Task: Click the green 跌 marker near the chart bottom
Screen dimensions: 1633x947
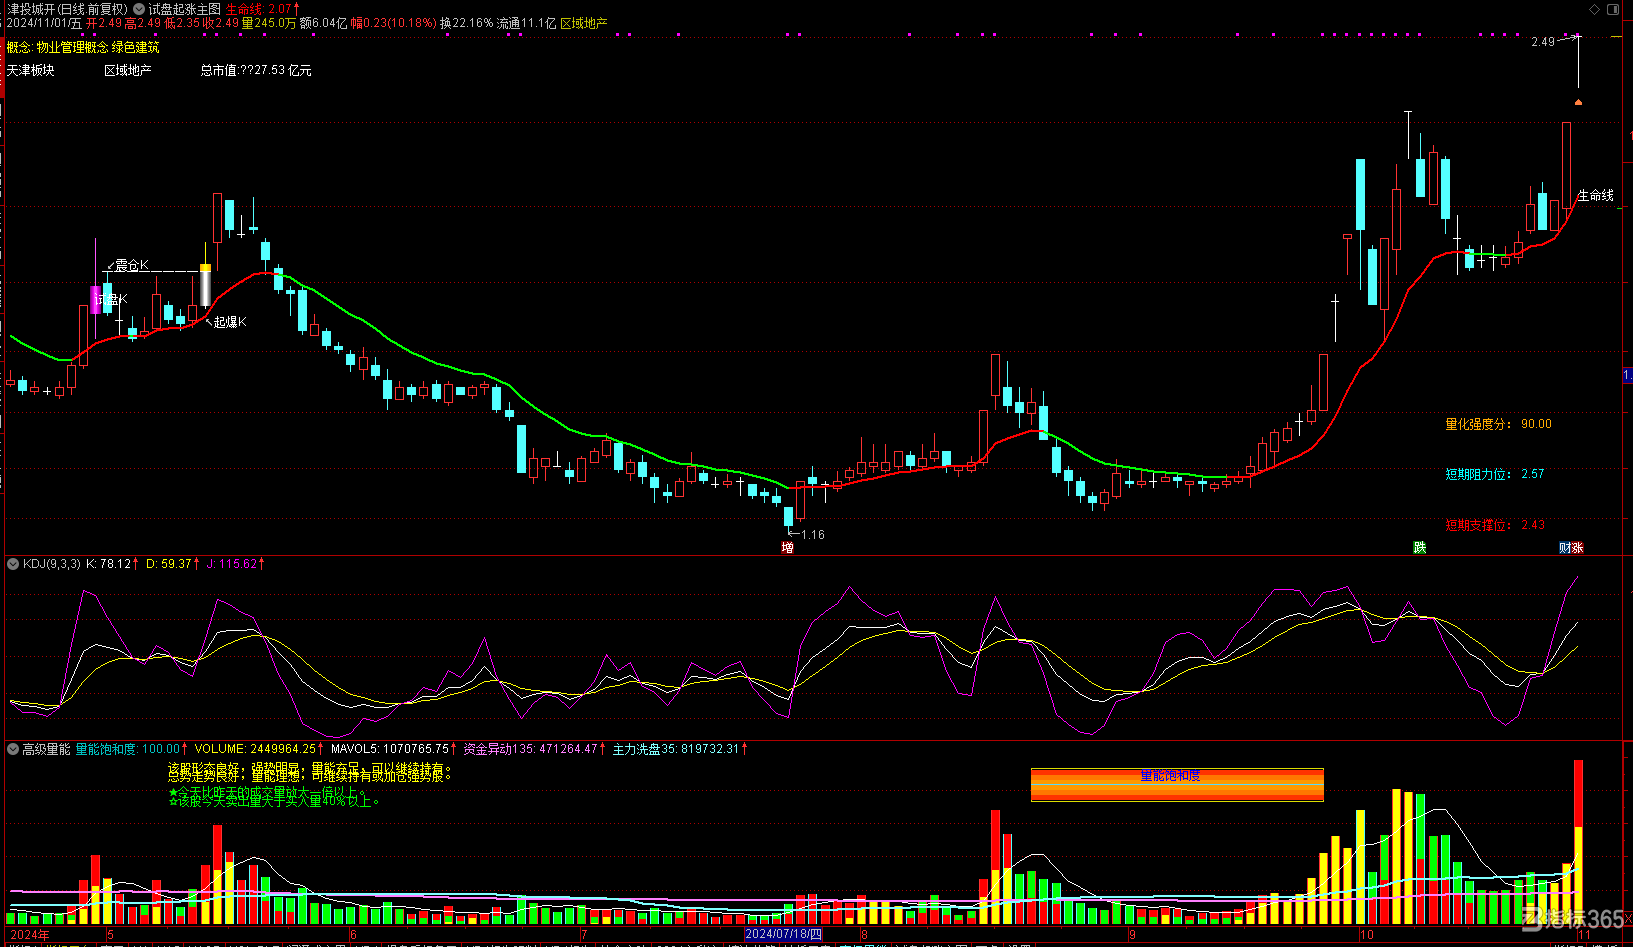Action: [x=1419, y=548]
